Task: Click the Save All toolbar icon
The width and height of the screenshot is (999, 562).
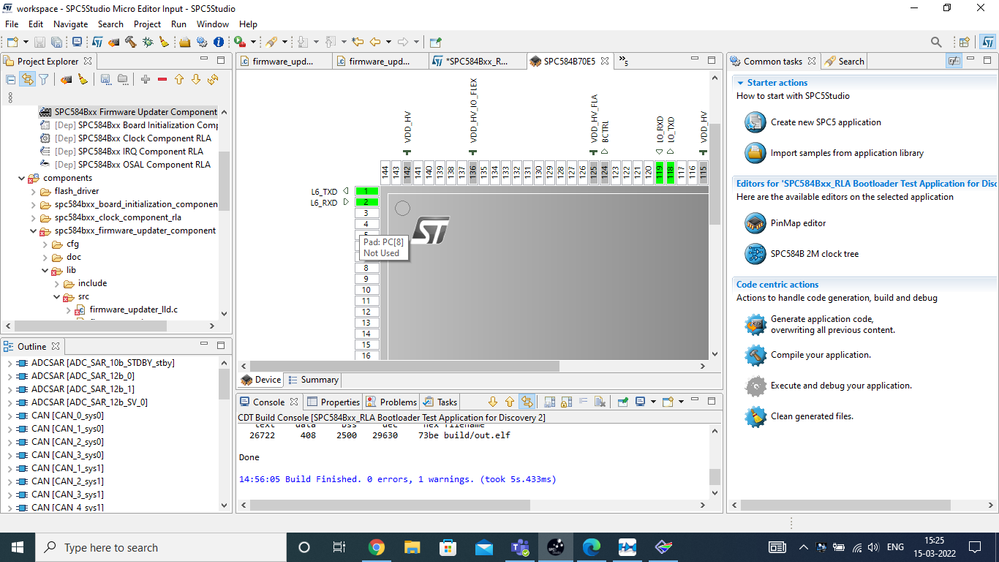Action: pyautogui.click(x=57, y=42)
